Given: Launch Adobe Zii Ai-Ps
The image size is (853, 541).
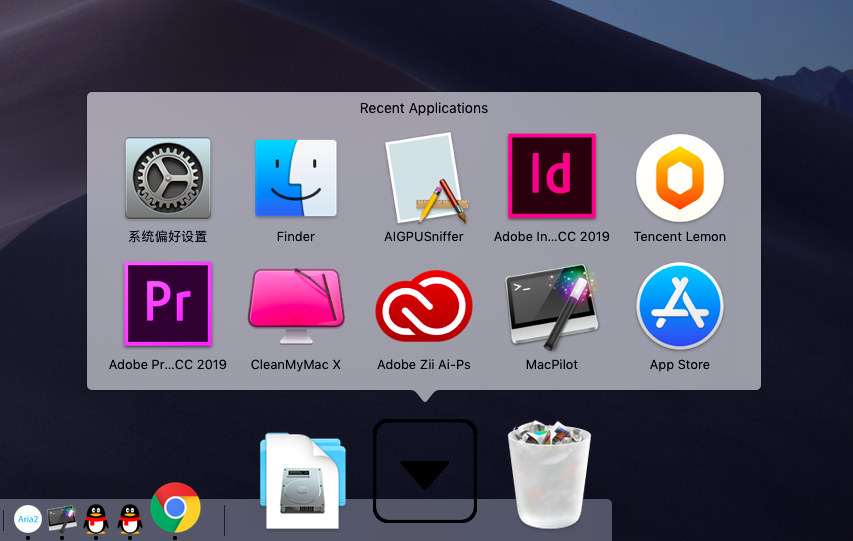Looking at the screenshot, I should [424, 305].
